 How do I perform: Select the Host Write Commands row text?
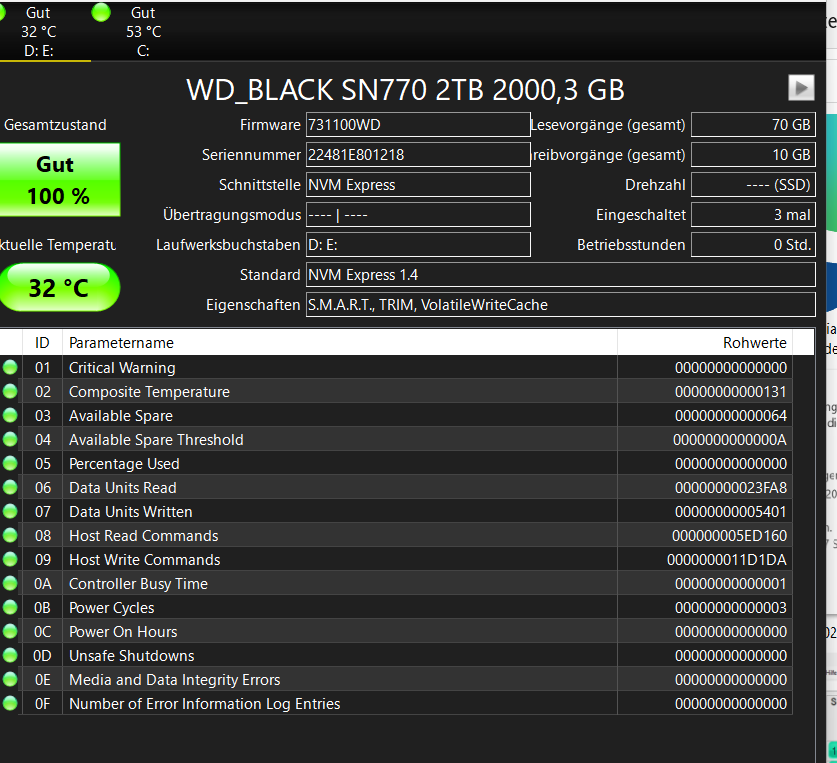[x=145, y=560]
